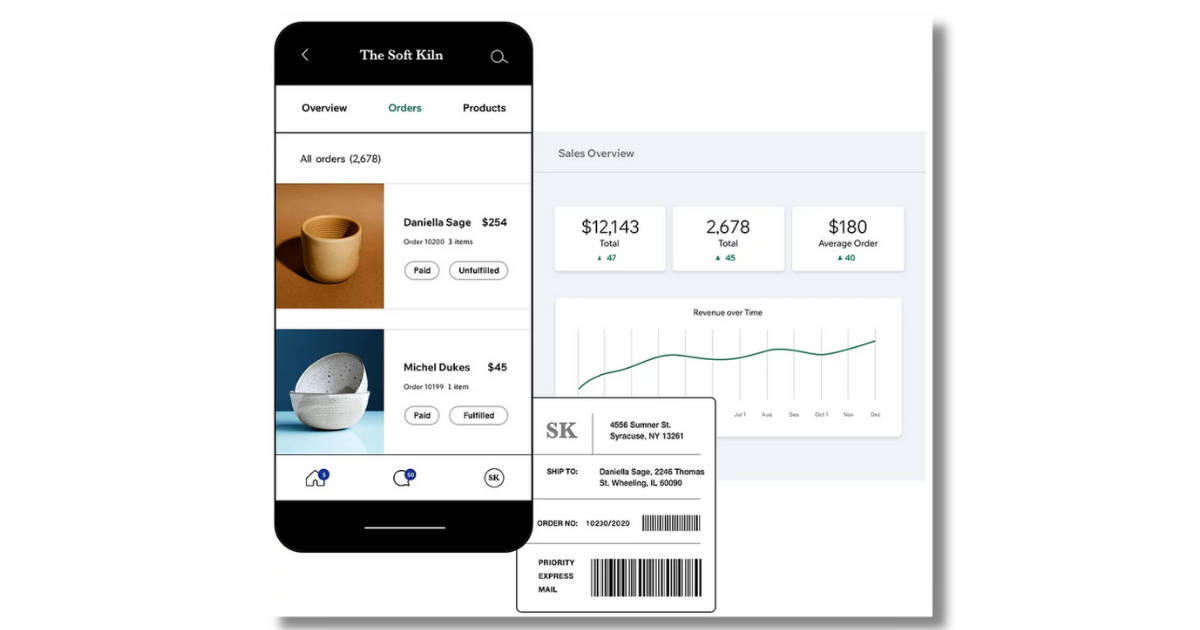
Task: Open the home screen with notification badge
Action: click(317, 478)
